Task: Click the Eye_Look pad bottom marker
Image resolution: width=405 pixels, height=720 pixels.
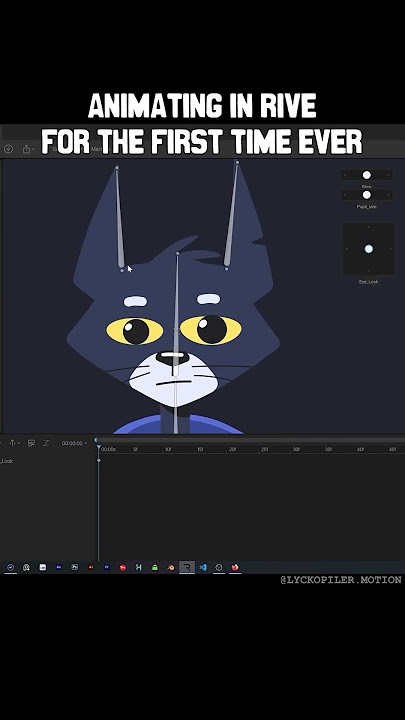Action: (x=369, y=270)
